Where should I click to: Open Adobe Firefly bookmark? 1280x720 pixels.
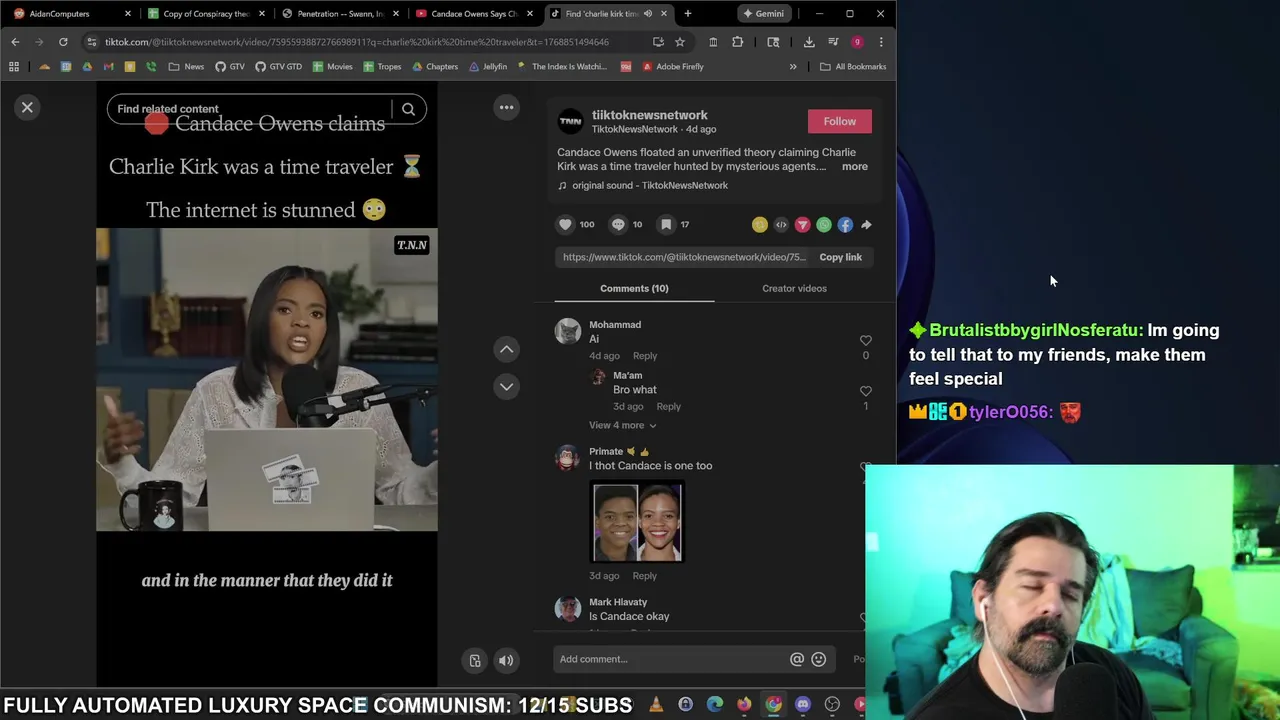672,67
